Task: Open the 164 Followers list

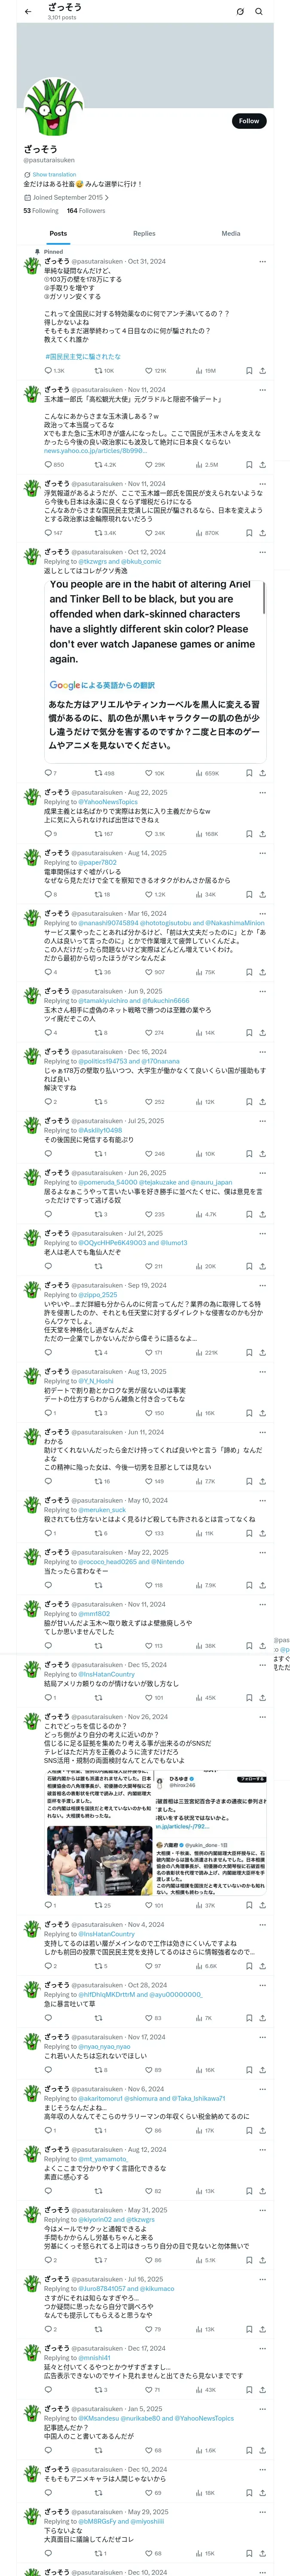Action: [86, 211]
